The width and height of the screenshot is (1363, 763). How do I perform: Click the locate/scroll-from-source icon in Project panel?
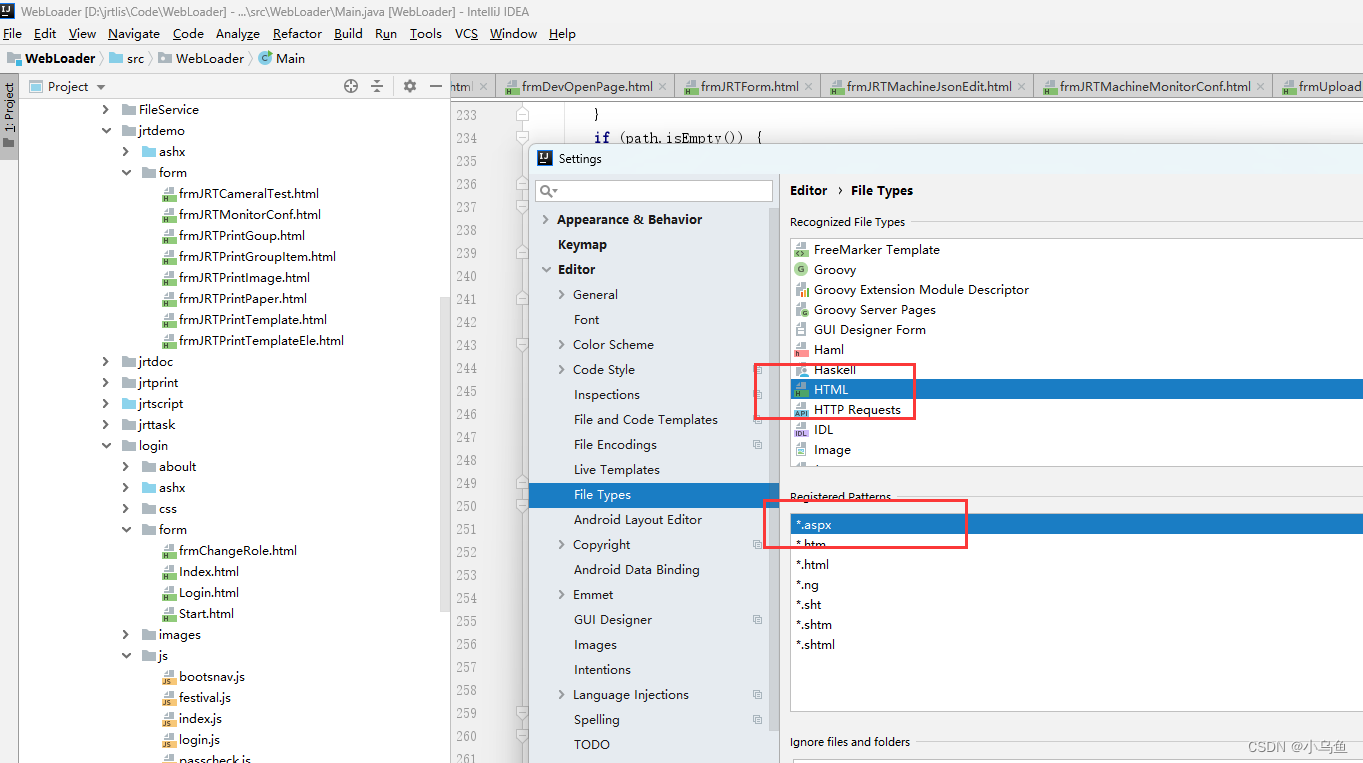tap(351, 87)
